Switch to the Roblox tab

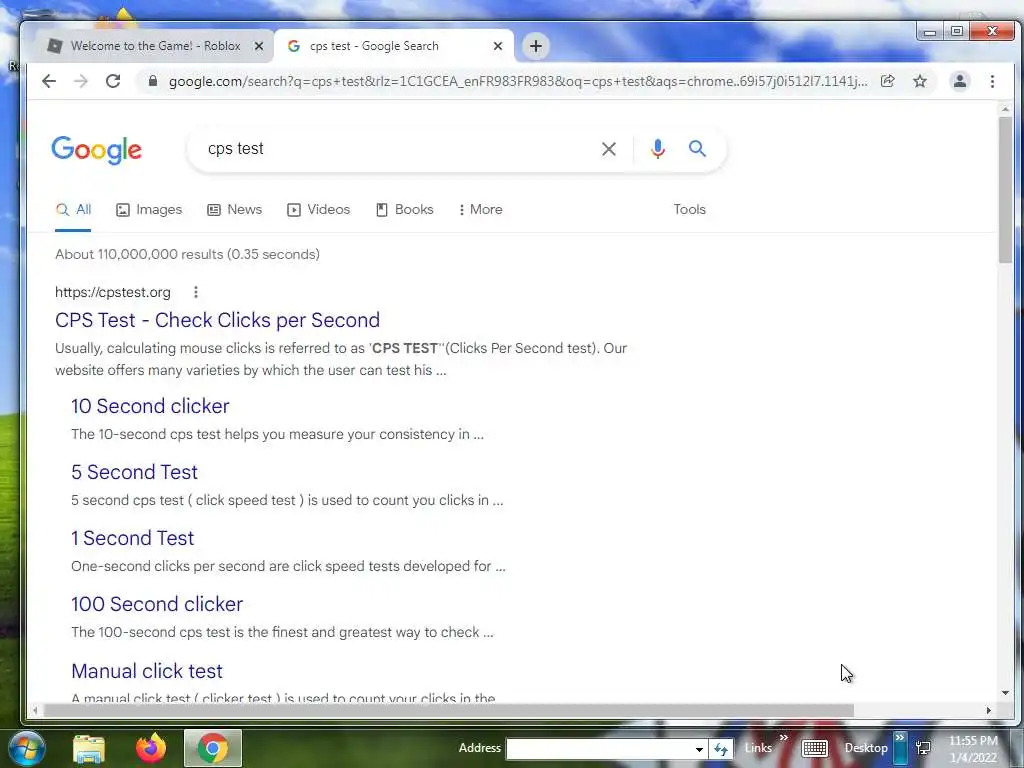[x=154, y=46]
